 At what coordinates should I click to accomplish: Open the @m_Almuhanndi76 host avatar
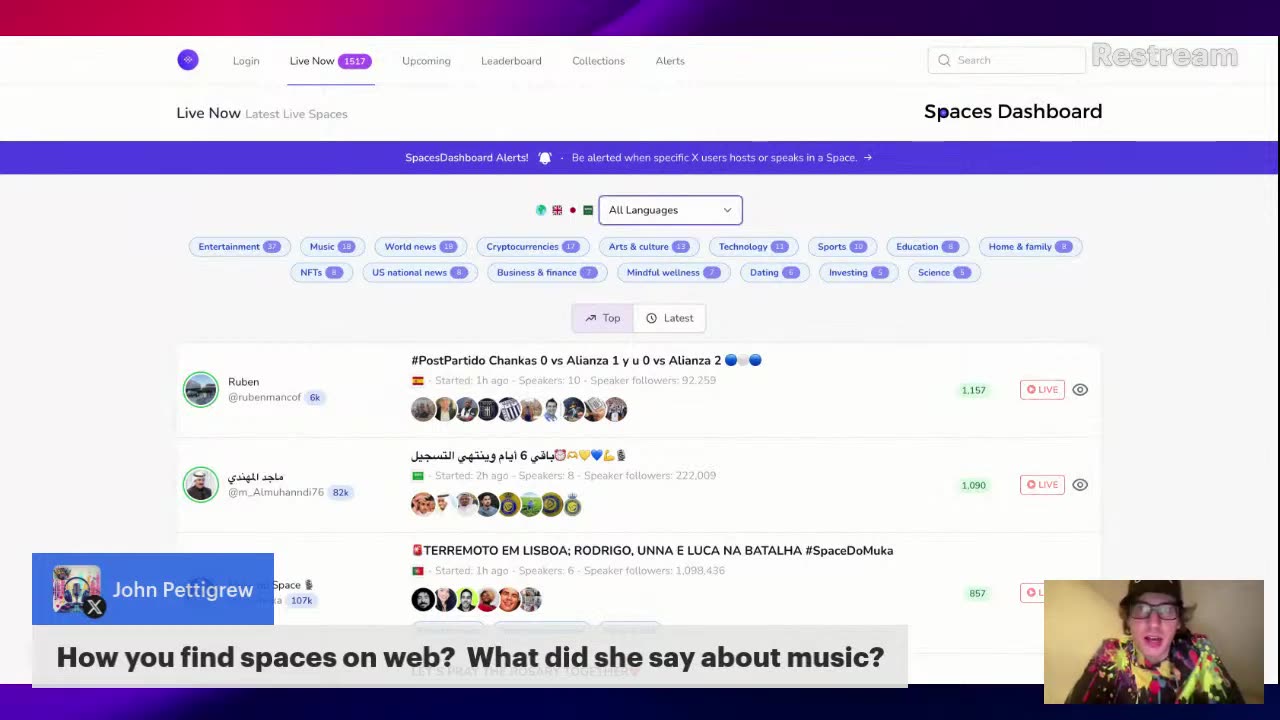[x=200, y=485]
